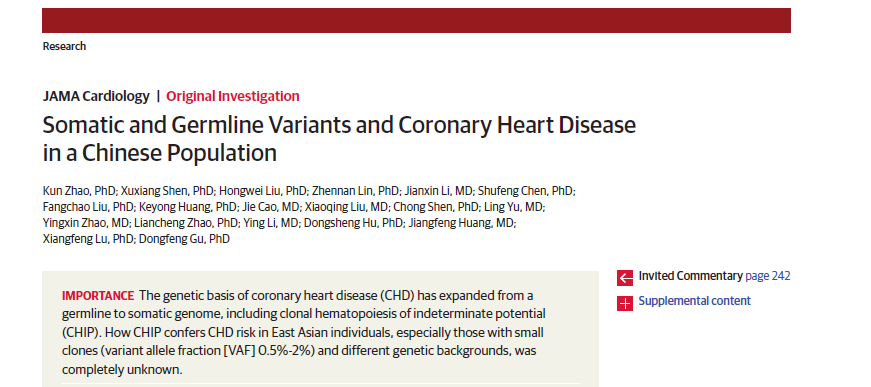The width and height of the screenshot is (871, 387).
Task: Click the IMPORTANCE heading in abstract
Action: pos(98,295)
